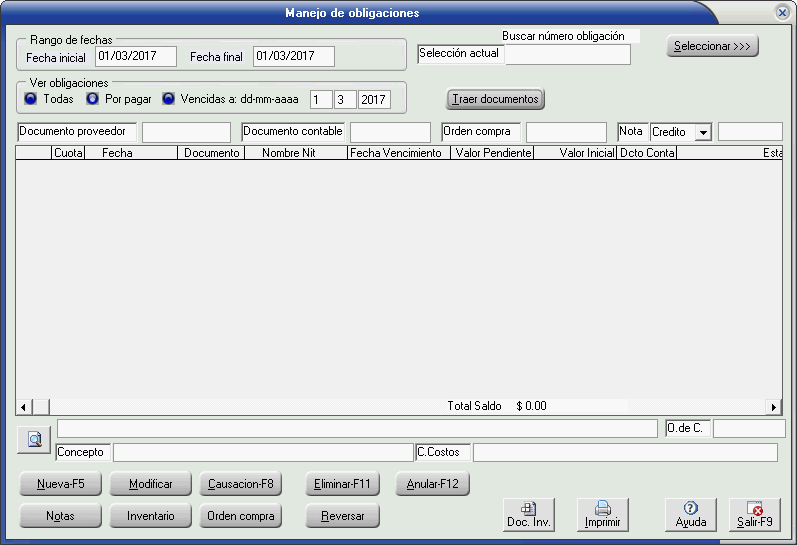The width and height of the screenshot is (797, 545).
Task: Click the Anular-F12 button
Action: pyautogui.click(x=432, y=484)
